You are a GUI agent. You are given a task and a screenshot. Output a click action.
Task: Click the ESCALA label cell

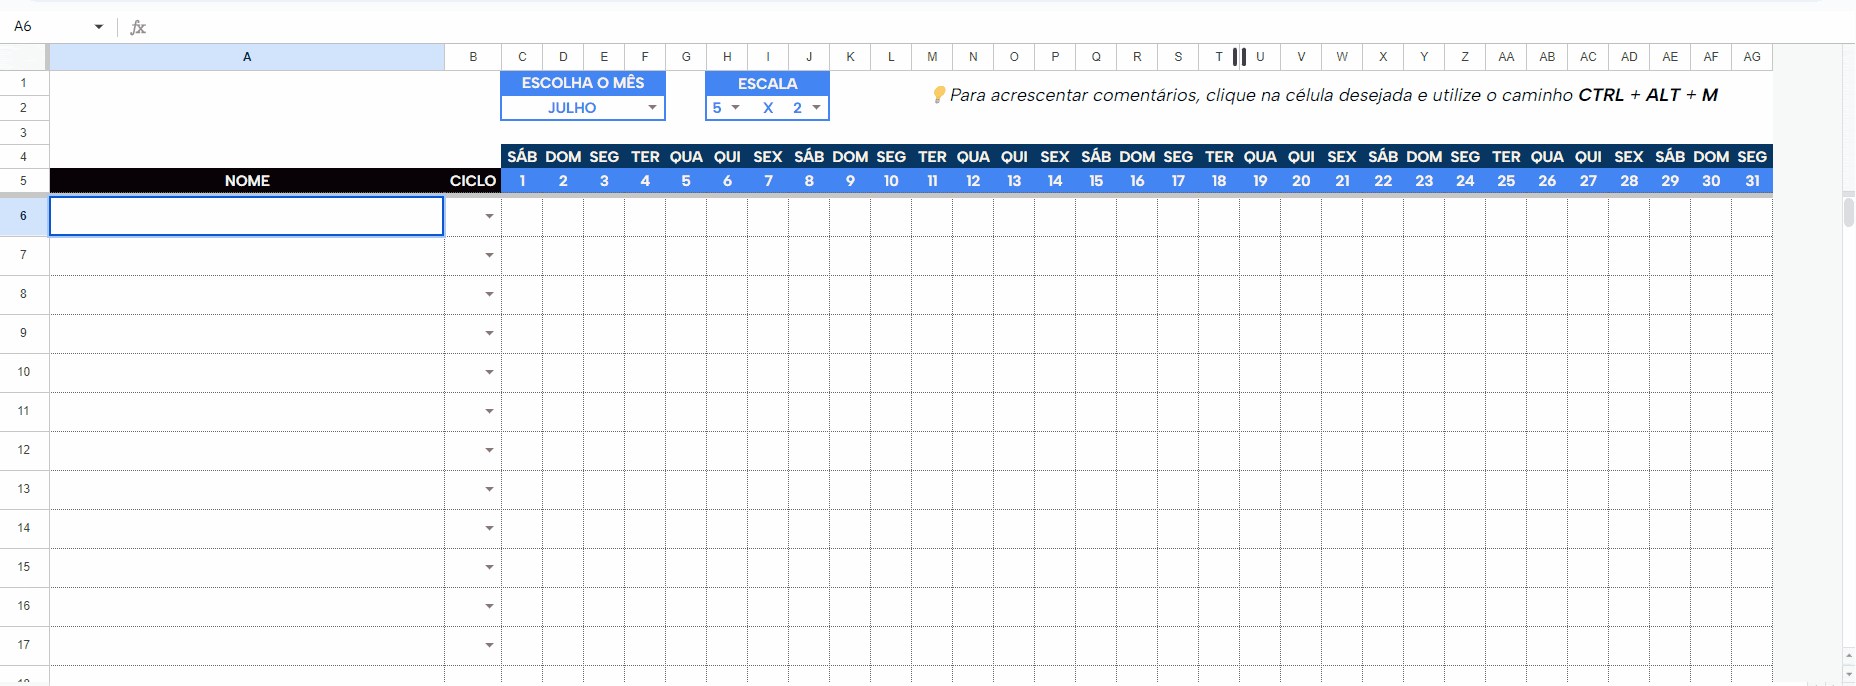pyautogui.click(x=767, y=84)
